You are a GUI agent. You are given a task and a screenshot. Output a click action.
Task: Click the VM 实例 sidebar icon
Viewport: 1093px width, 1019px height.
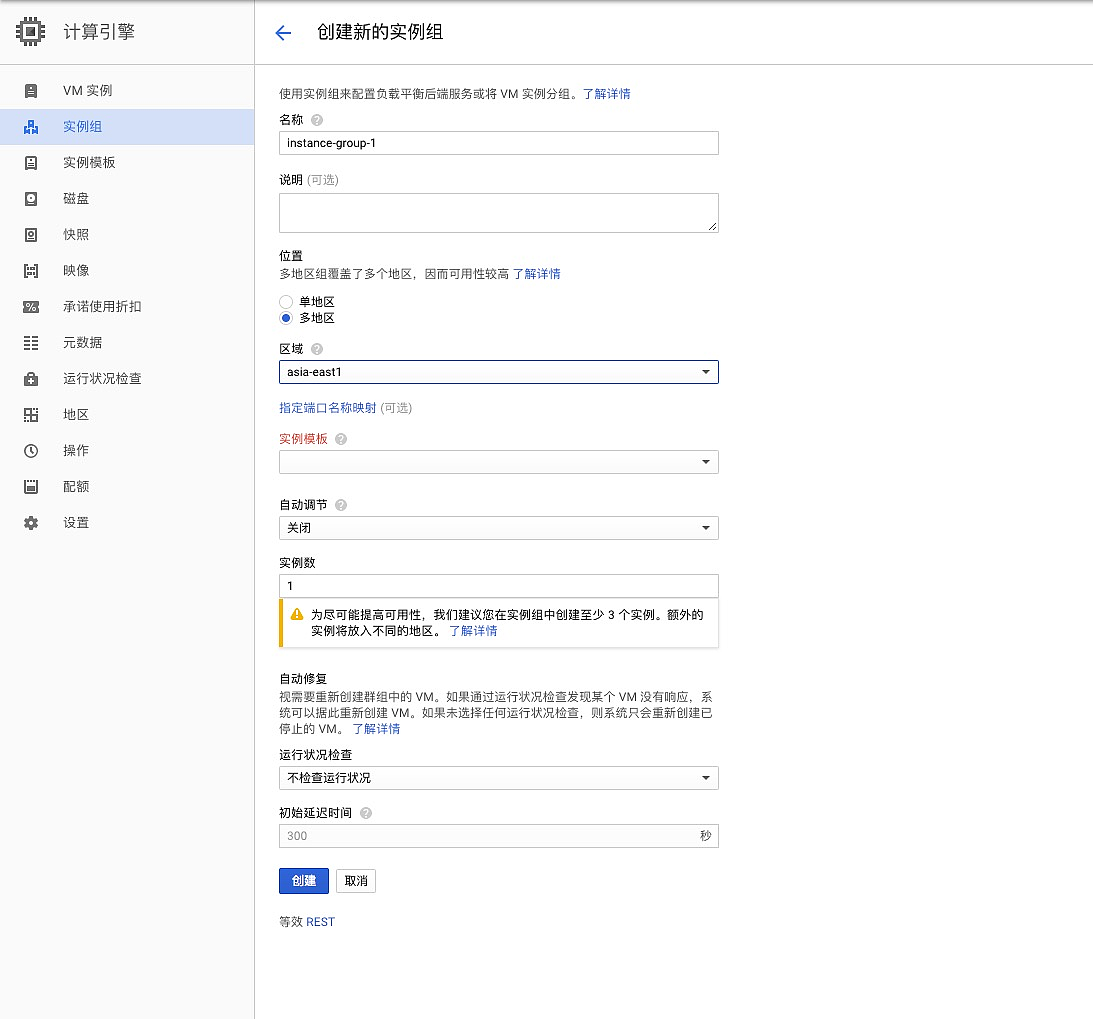coord(31,91)
